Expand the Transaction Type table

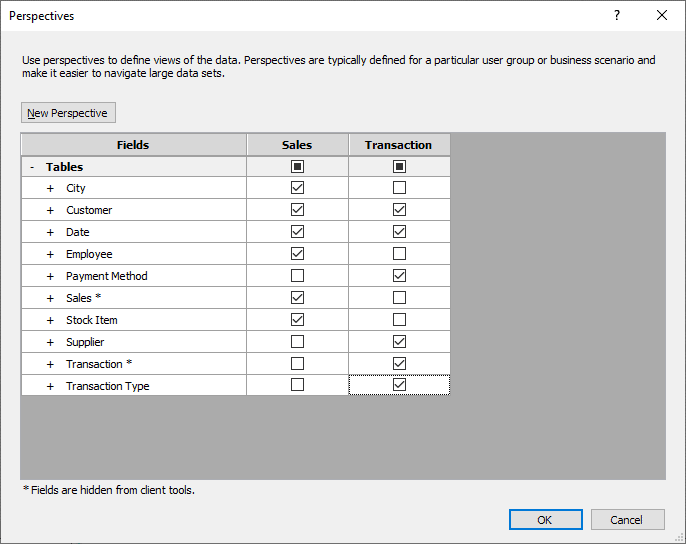pos(50,386)
